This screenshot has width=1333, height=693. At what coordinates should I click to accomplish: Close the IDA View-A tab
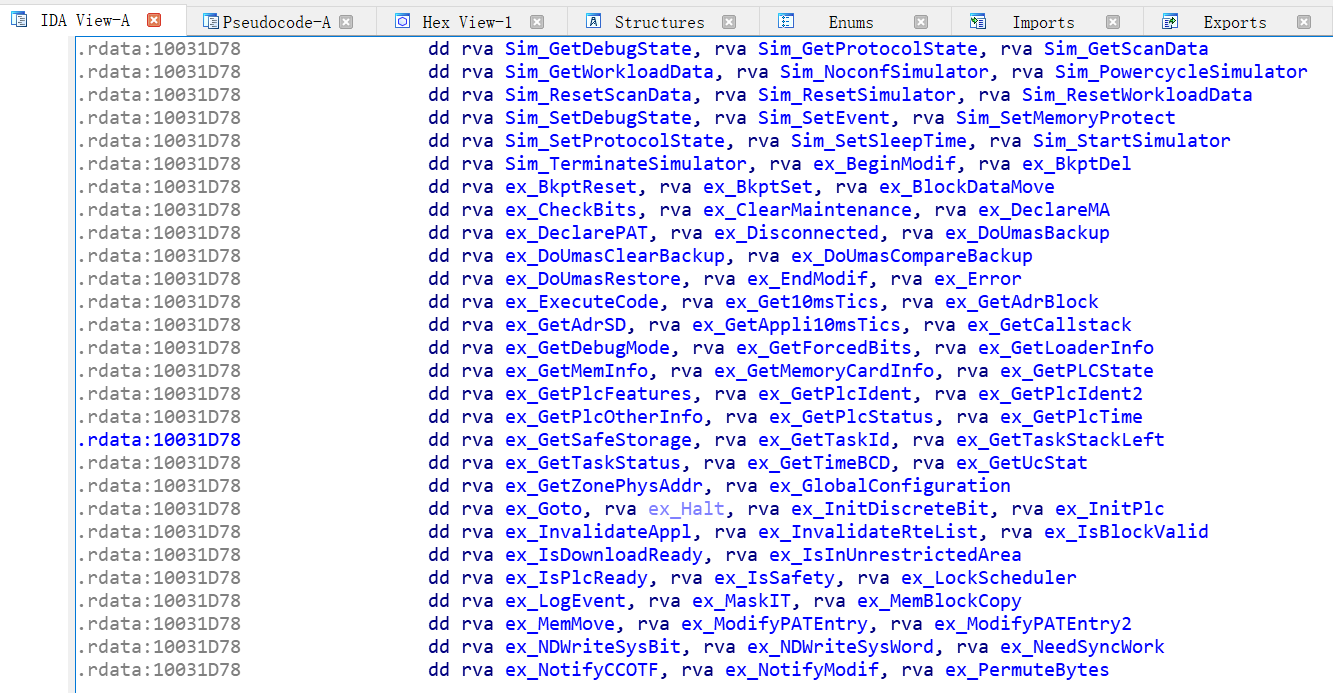(x=153, y=20)
